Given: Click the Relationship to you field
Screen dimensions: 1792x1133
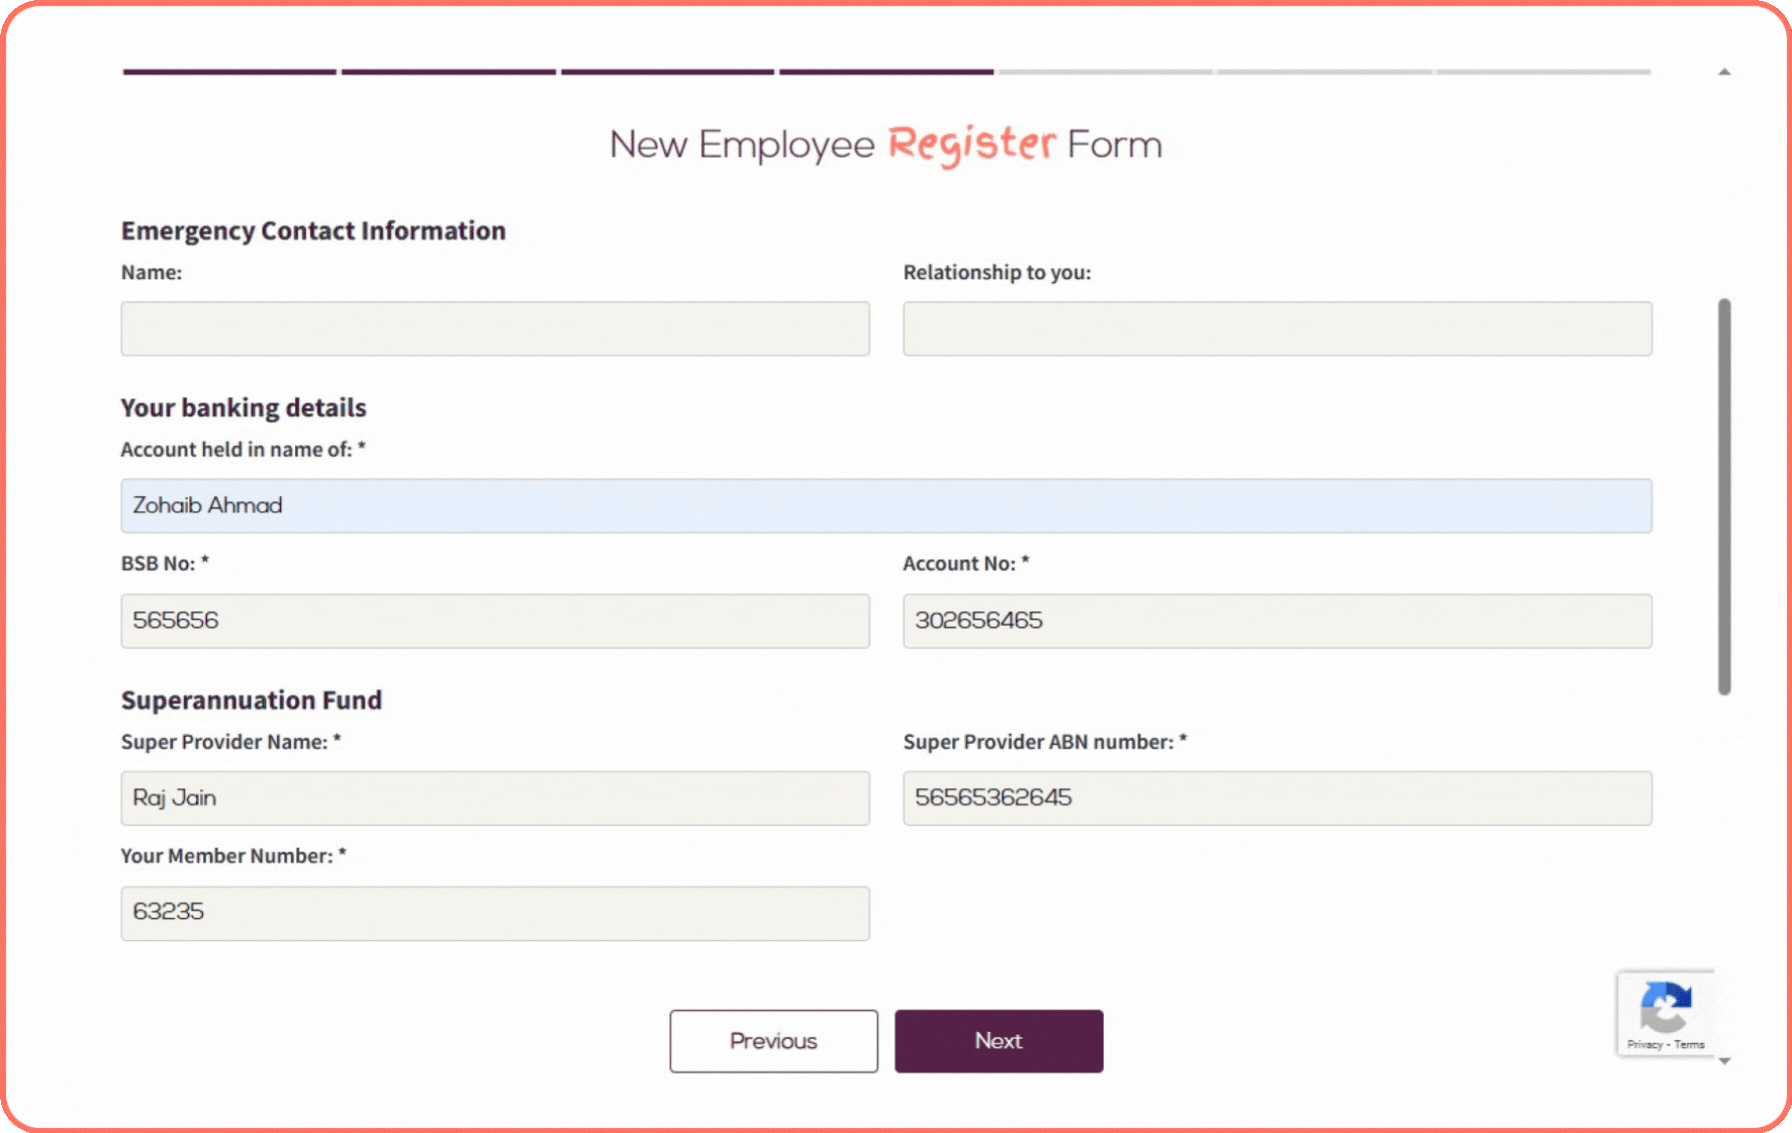Looking at the screenshot, I should click(x=1276, y=328).
